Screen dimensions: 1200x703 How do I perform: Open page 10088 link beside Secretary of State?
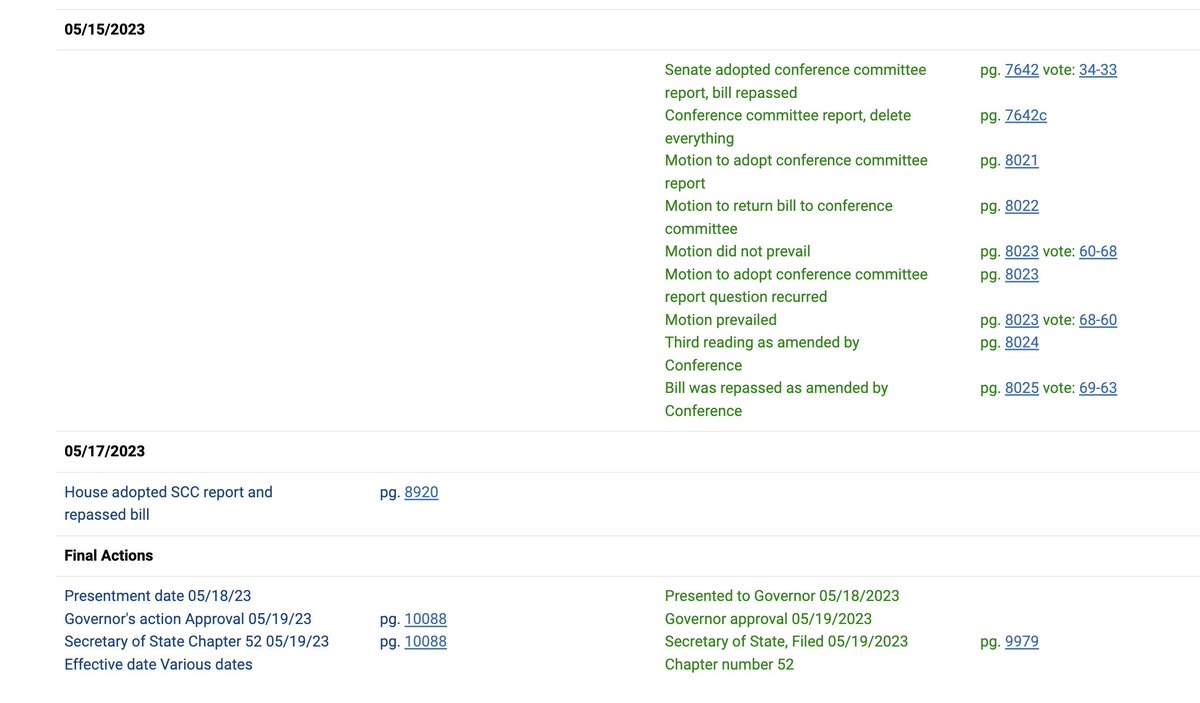coord(425,642)
